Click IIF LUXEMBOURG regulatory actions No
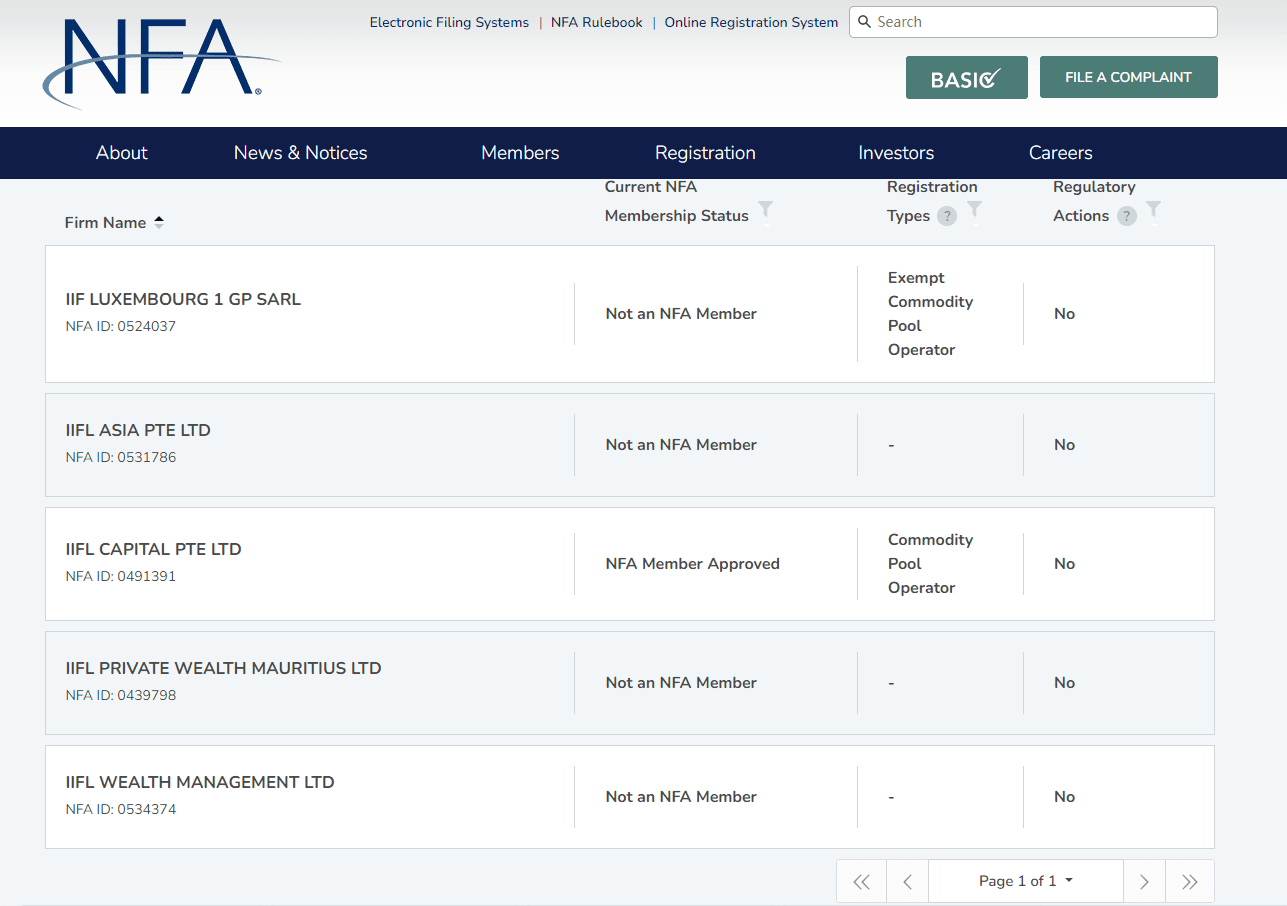This screenshot has height=906, width=1287. (x=1064, y=314)
